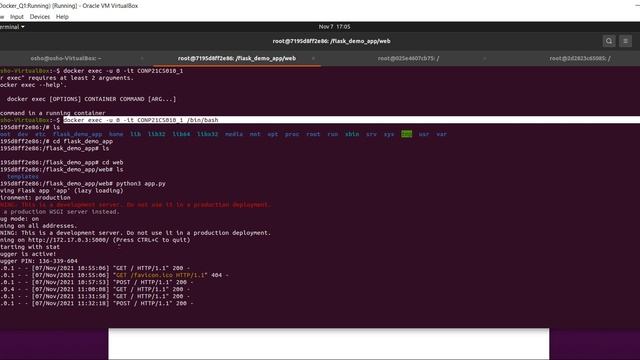This screenshot has width=640, height=360.
Task: Select the root@7195d8ff2e86 flask_demo_app/web tab
Action: coord(237,58)
